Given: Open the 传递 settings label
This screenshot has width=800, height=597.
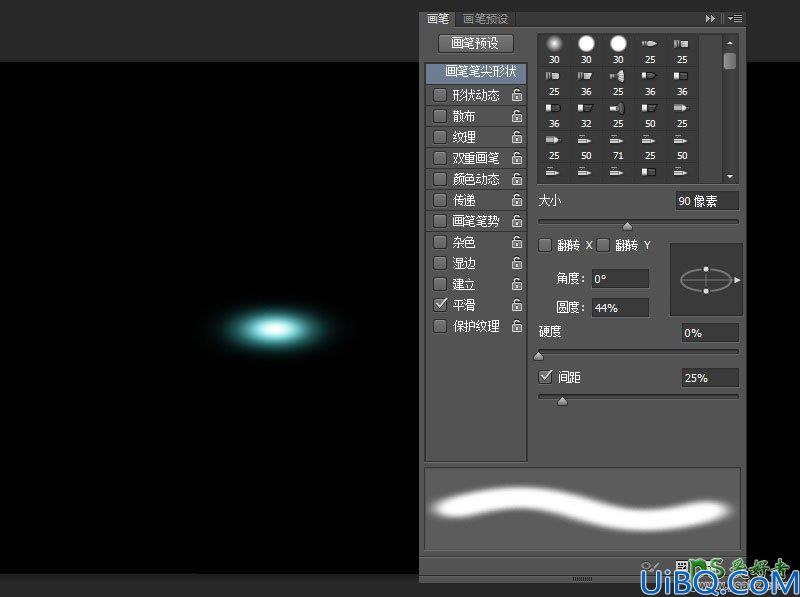Looking at the screenshot, I should 464,200.
